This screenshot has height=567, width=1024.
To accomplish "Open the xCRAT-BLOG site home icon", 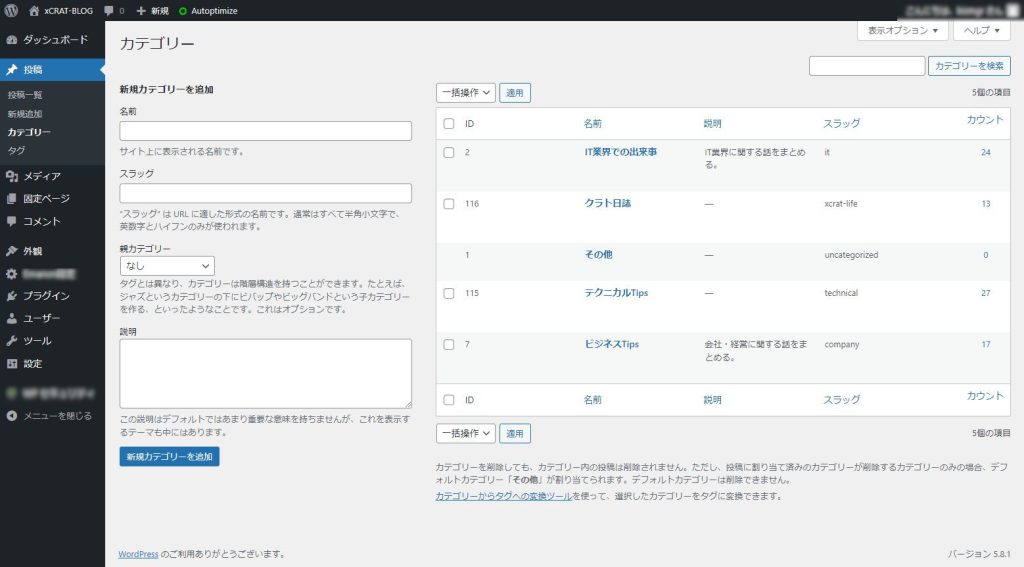I will coord(34,10).
